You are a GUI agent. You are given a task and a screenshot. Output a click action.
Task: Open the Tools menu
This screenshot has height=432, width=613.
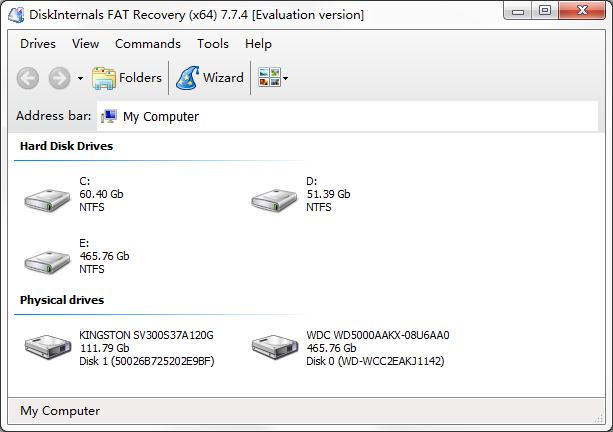point(213,44)
